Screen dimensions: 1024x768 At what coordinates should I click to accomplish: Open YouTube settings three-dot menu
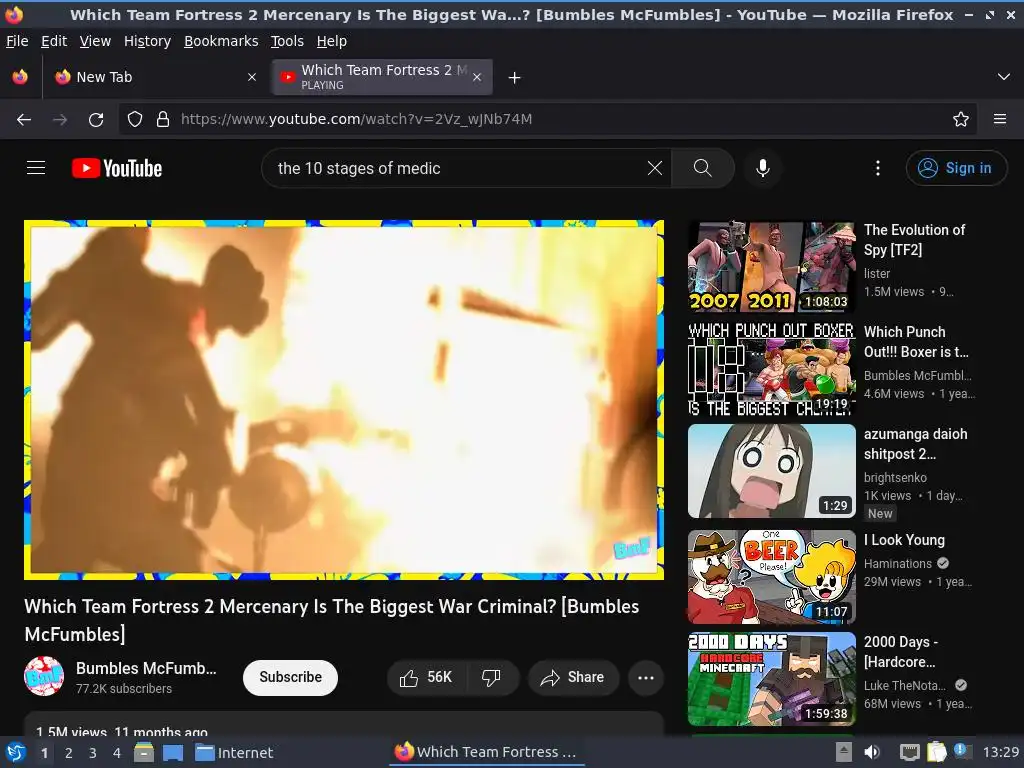pos(878,168)
